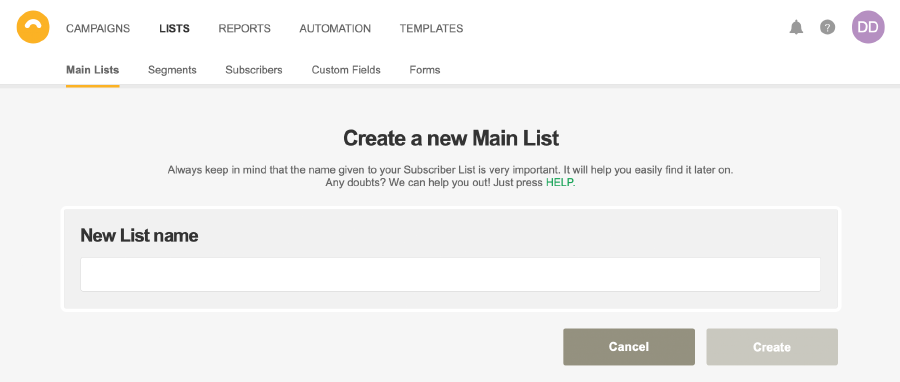Screen dimensions: 900x382
Task: Navigate to Reports
Action: click(x=245, y=28)
